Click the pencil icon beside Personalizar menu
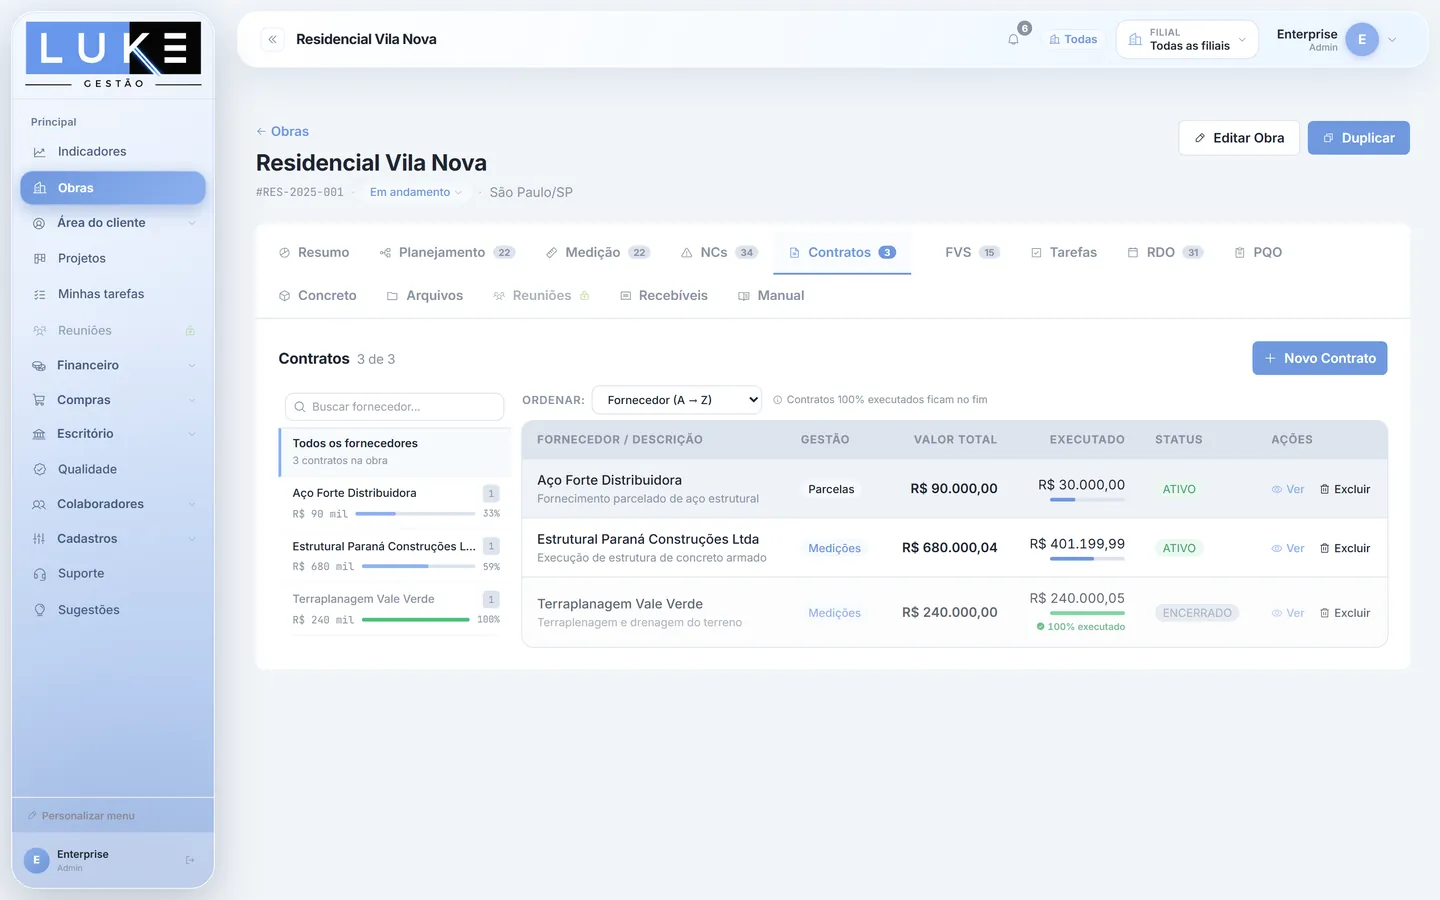Viewport: 1440px width, 900px height. (32, 816)
